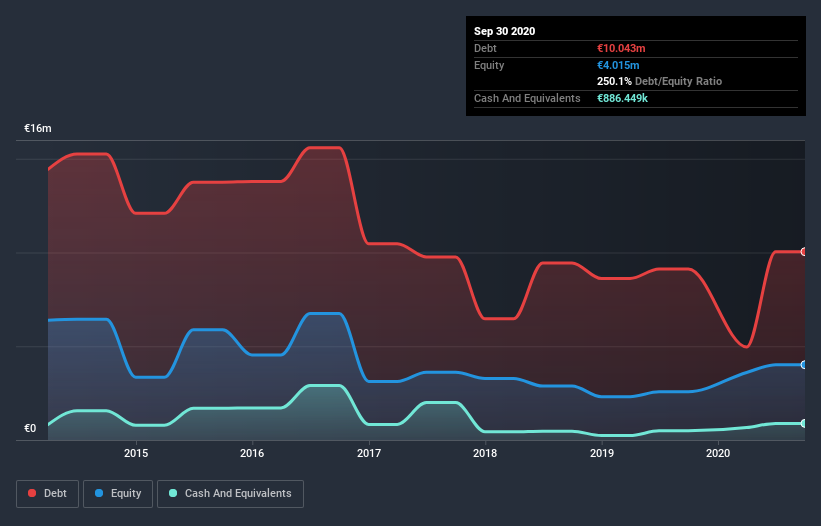Click the blue Equity legend dot
Image resolution: width=821 pixels, height=526 pixels.
click(x=99, y=493)
